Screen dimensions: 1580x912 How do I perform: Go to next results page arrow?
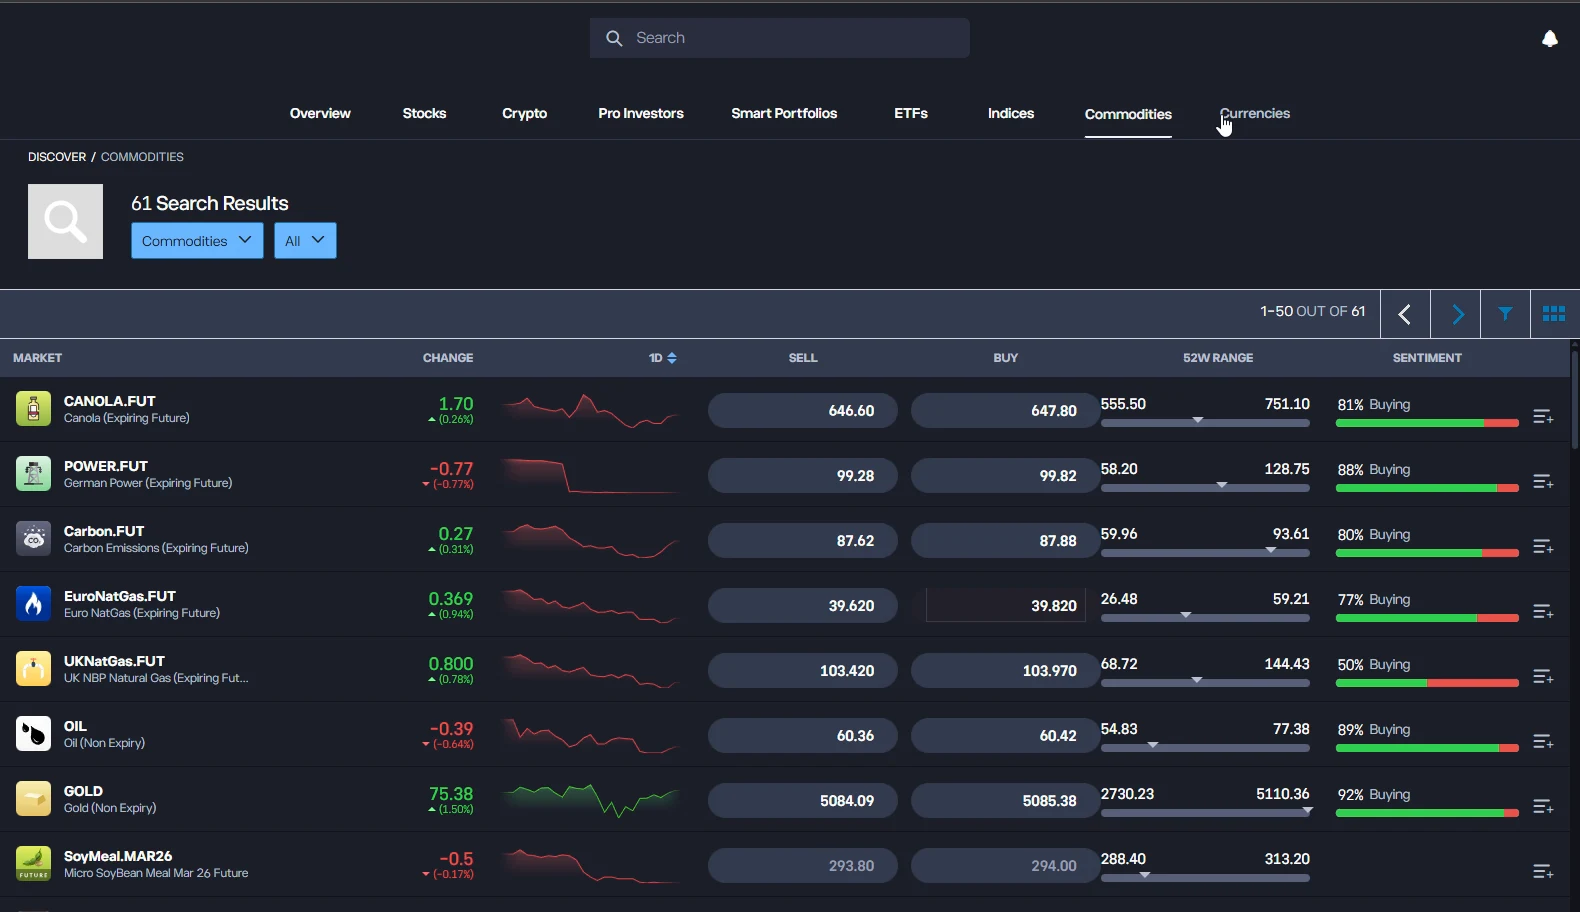click(1456, 314)
